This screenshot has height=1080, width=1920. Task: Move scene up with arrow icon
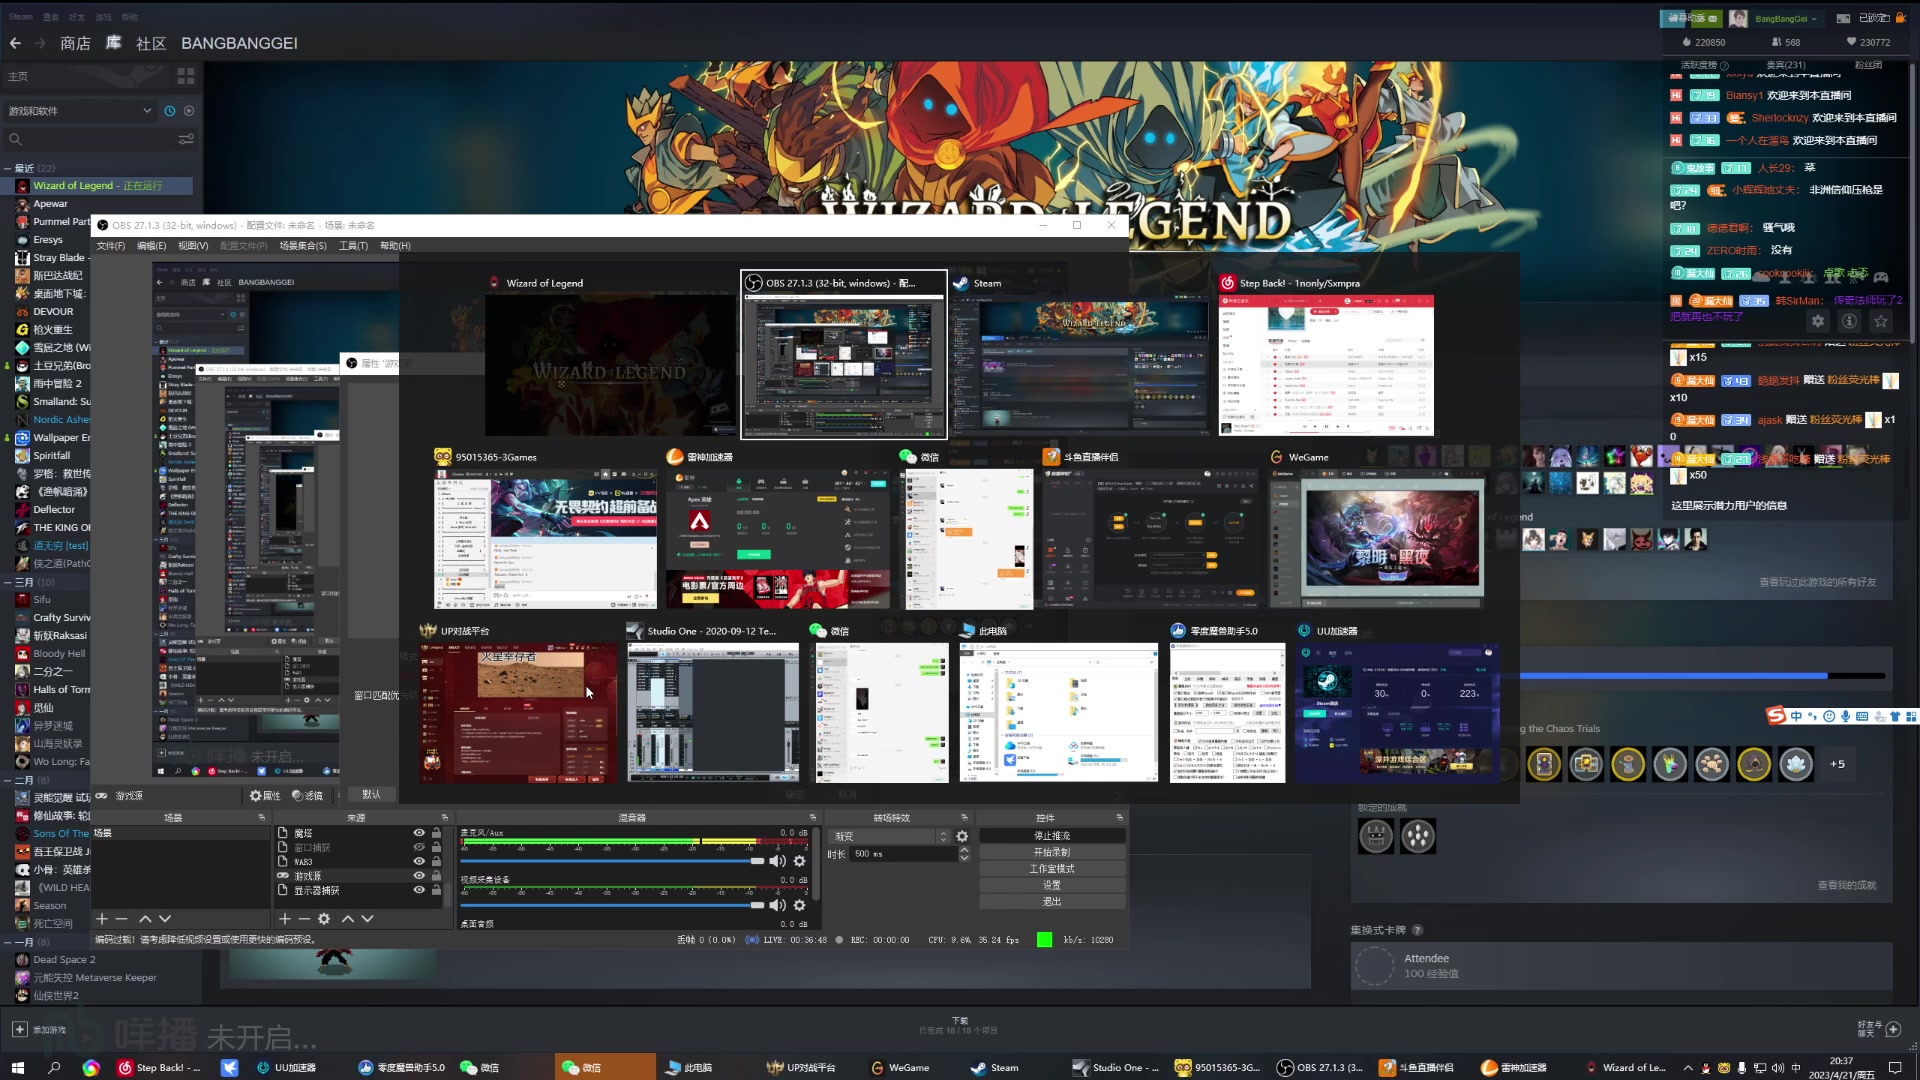(145, 919)
